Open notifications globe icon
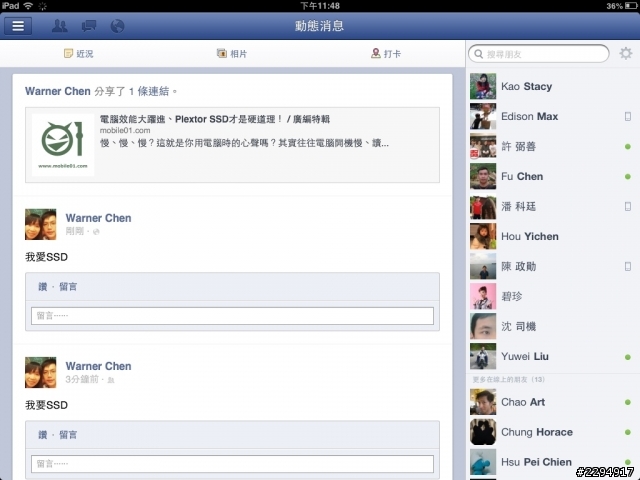The width and height of the screenshot is (640, 480). coord(117,26)
